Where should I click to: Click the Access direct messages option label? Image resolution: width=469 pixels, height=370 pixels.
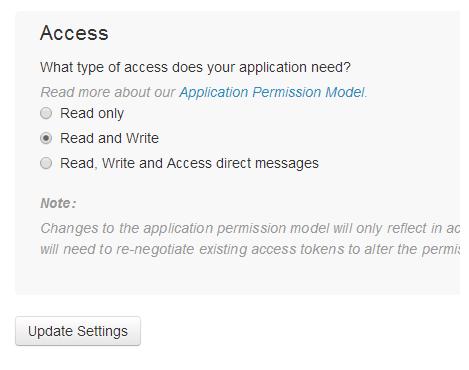189,163
